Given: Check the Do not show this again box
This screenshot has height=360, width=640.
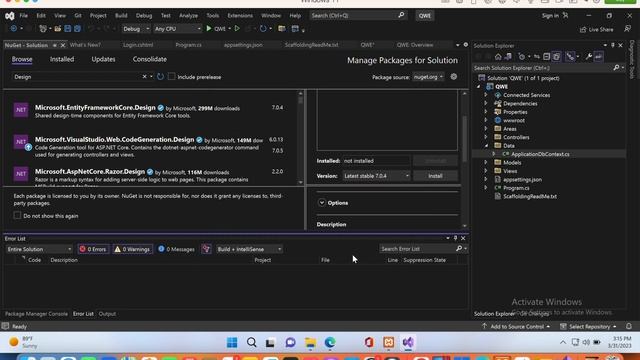Looking at the screenshot, I should pyautogui.click(x=17, y=216).
